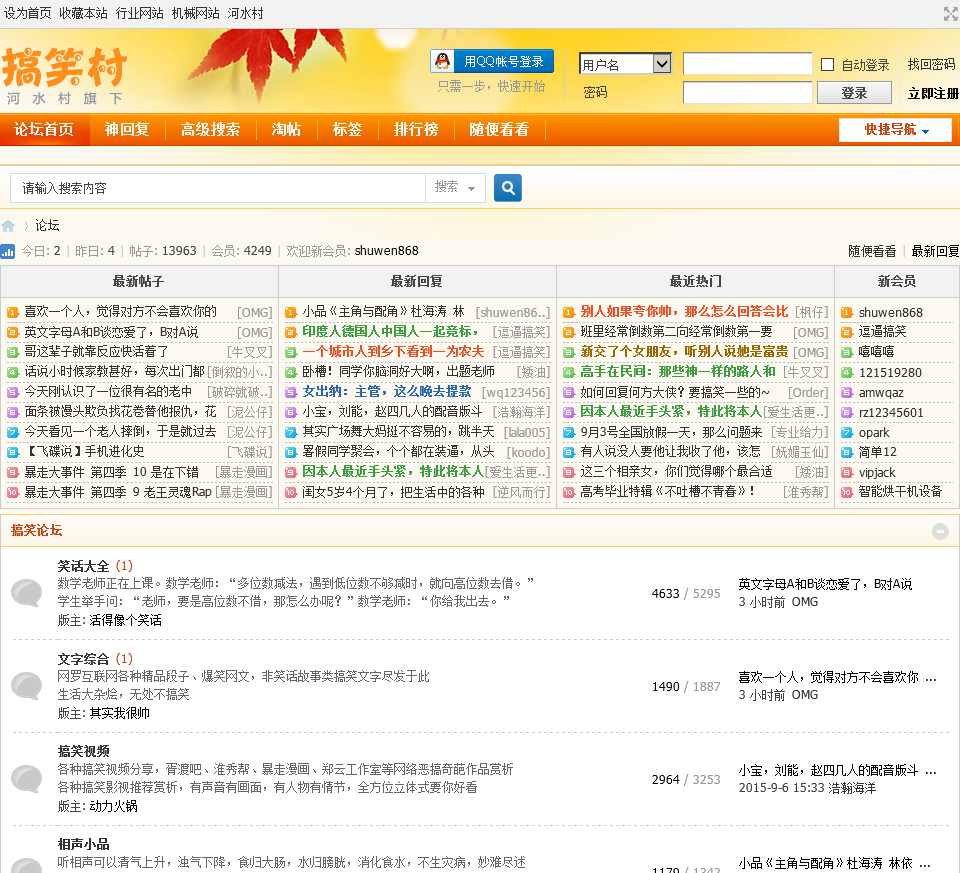Click the 搞笑村 site logo

[x=65, y=73]
